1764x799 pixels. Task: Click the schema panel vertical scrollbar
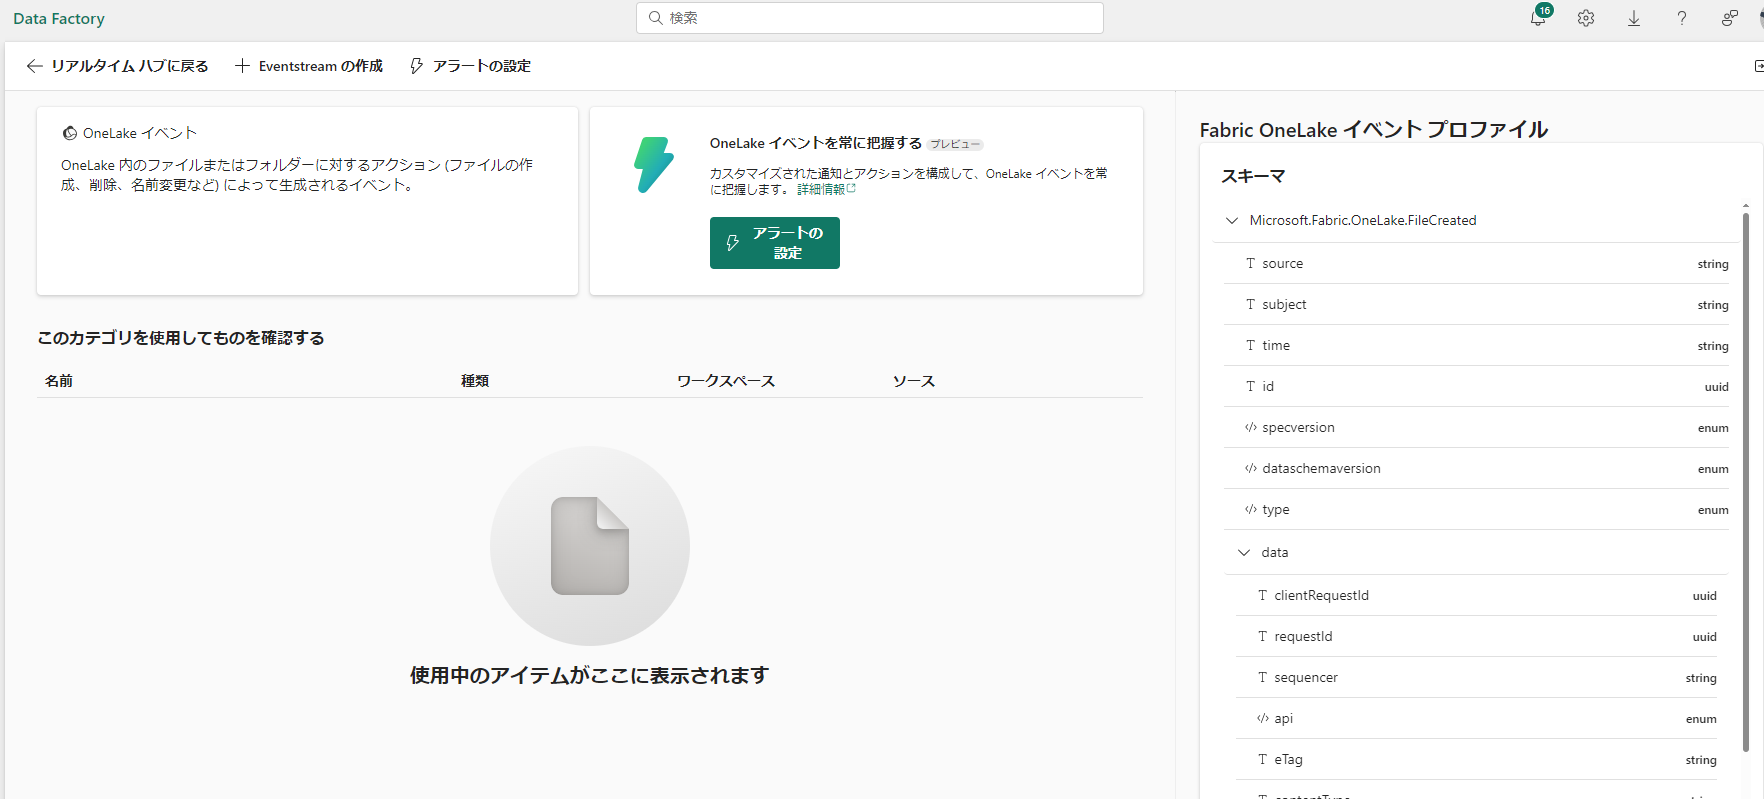pyautogui.click(x=1746, y=480)
